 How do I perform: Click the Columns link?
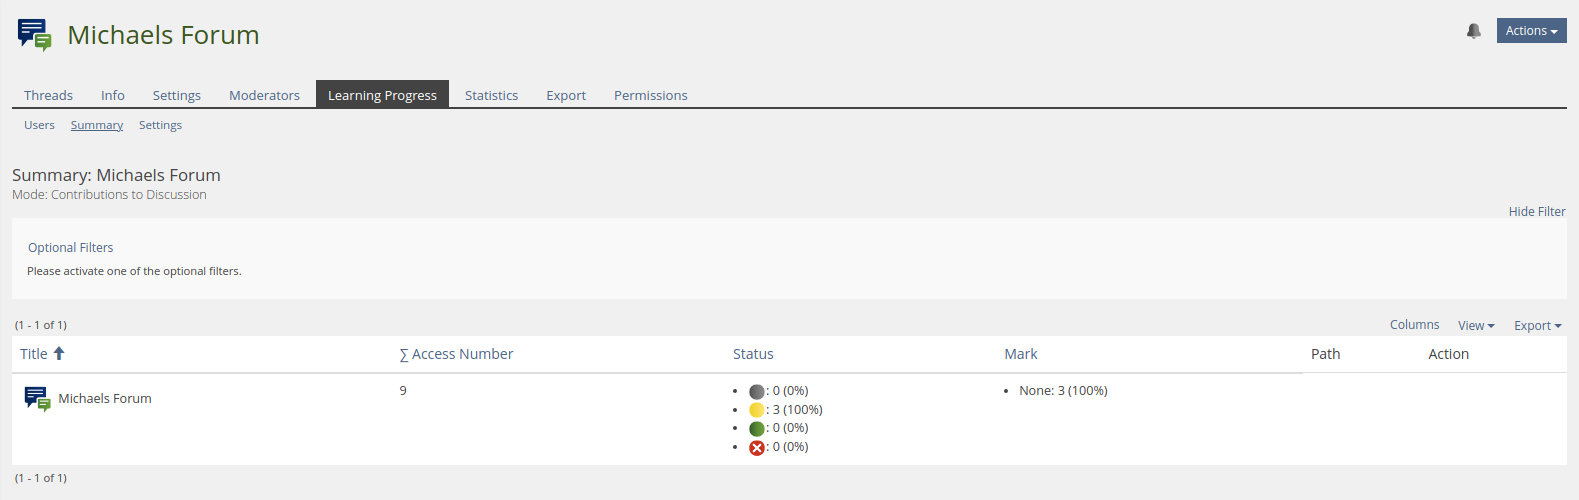[x=1414, y=325]
